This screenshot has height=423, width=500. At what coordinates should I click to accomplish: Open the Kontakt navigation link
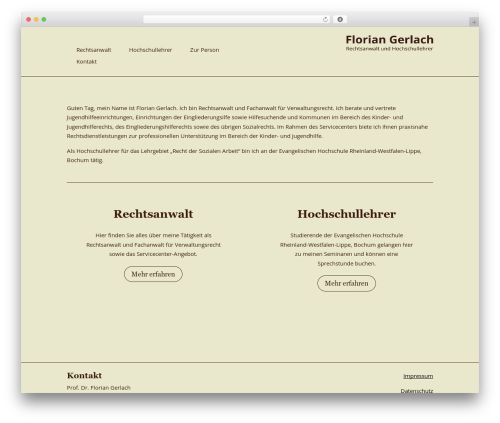(86, 62)
